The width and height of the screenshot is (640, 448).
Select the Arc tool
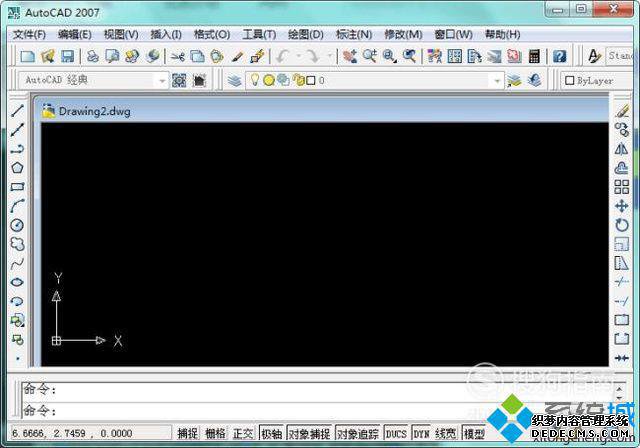(x=17, y=206)
